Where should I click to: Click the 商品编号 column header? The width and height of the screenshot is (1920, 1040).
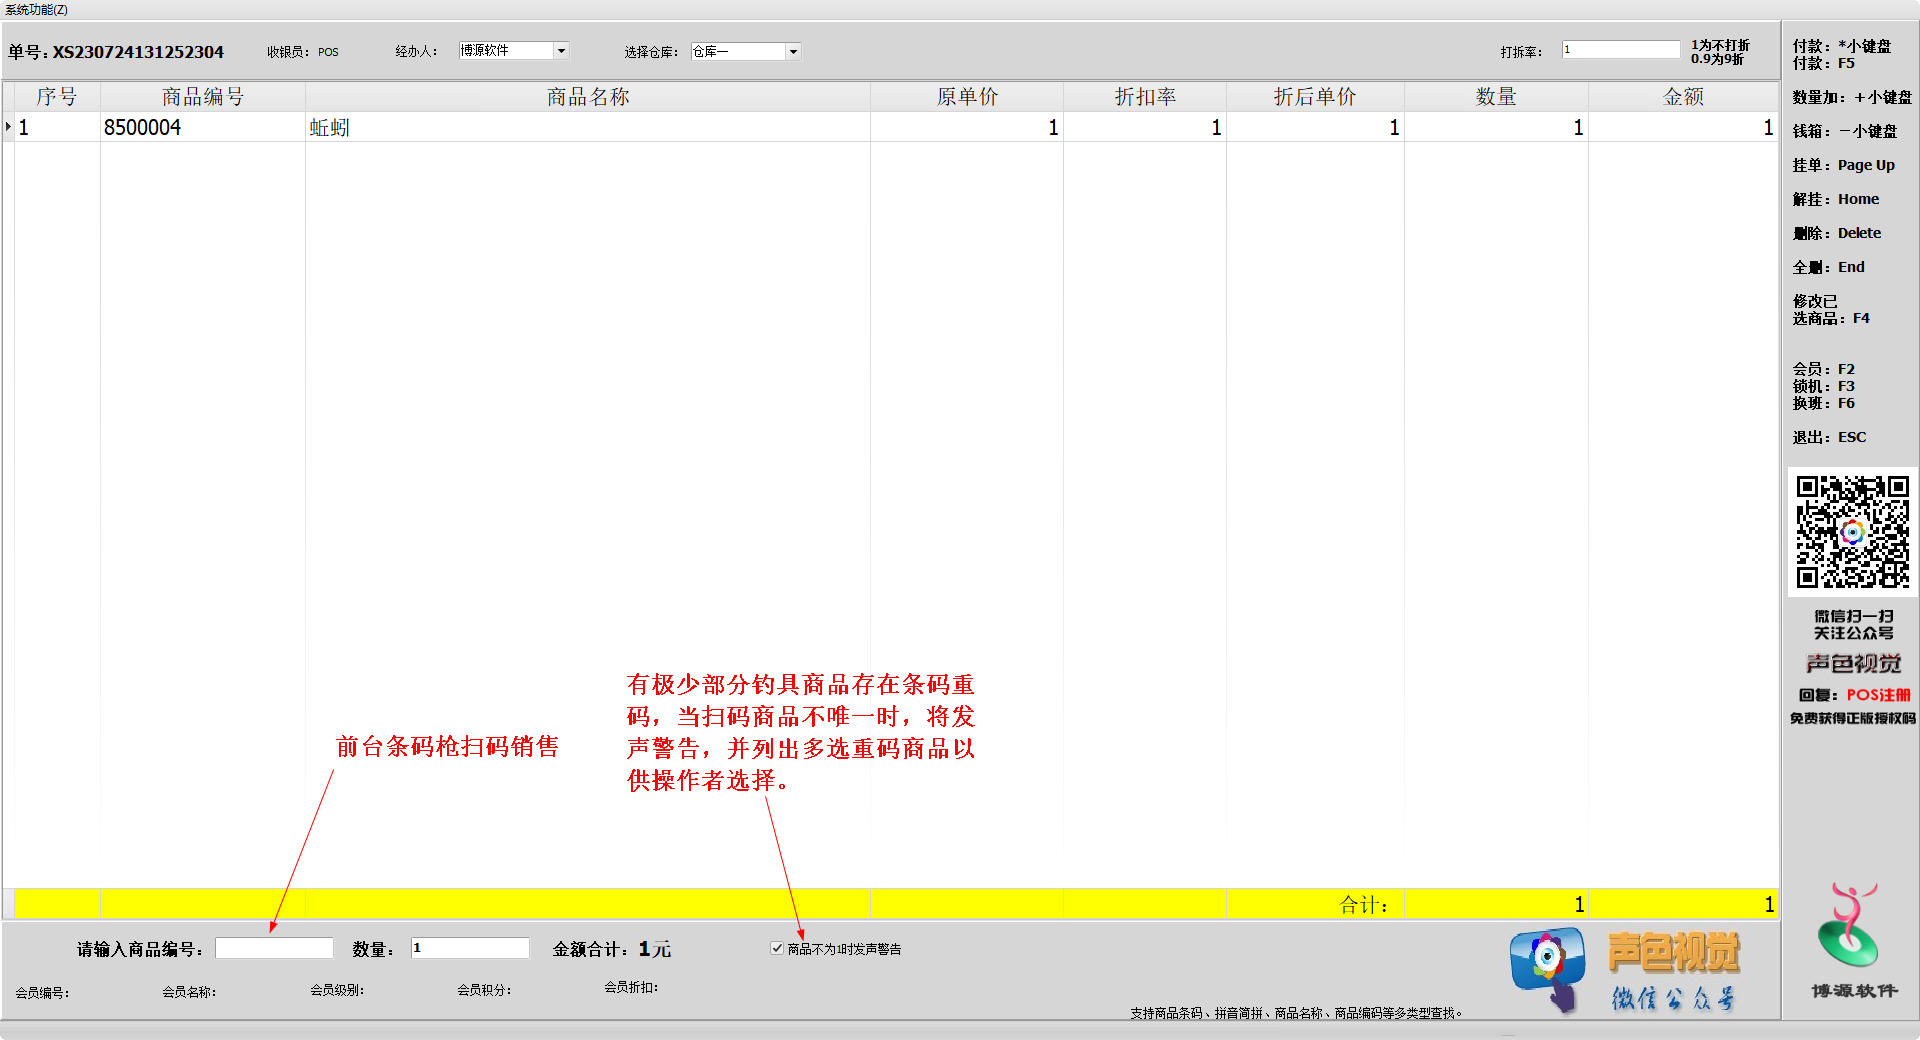(202, 97)
